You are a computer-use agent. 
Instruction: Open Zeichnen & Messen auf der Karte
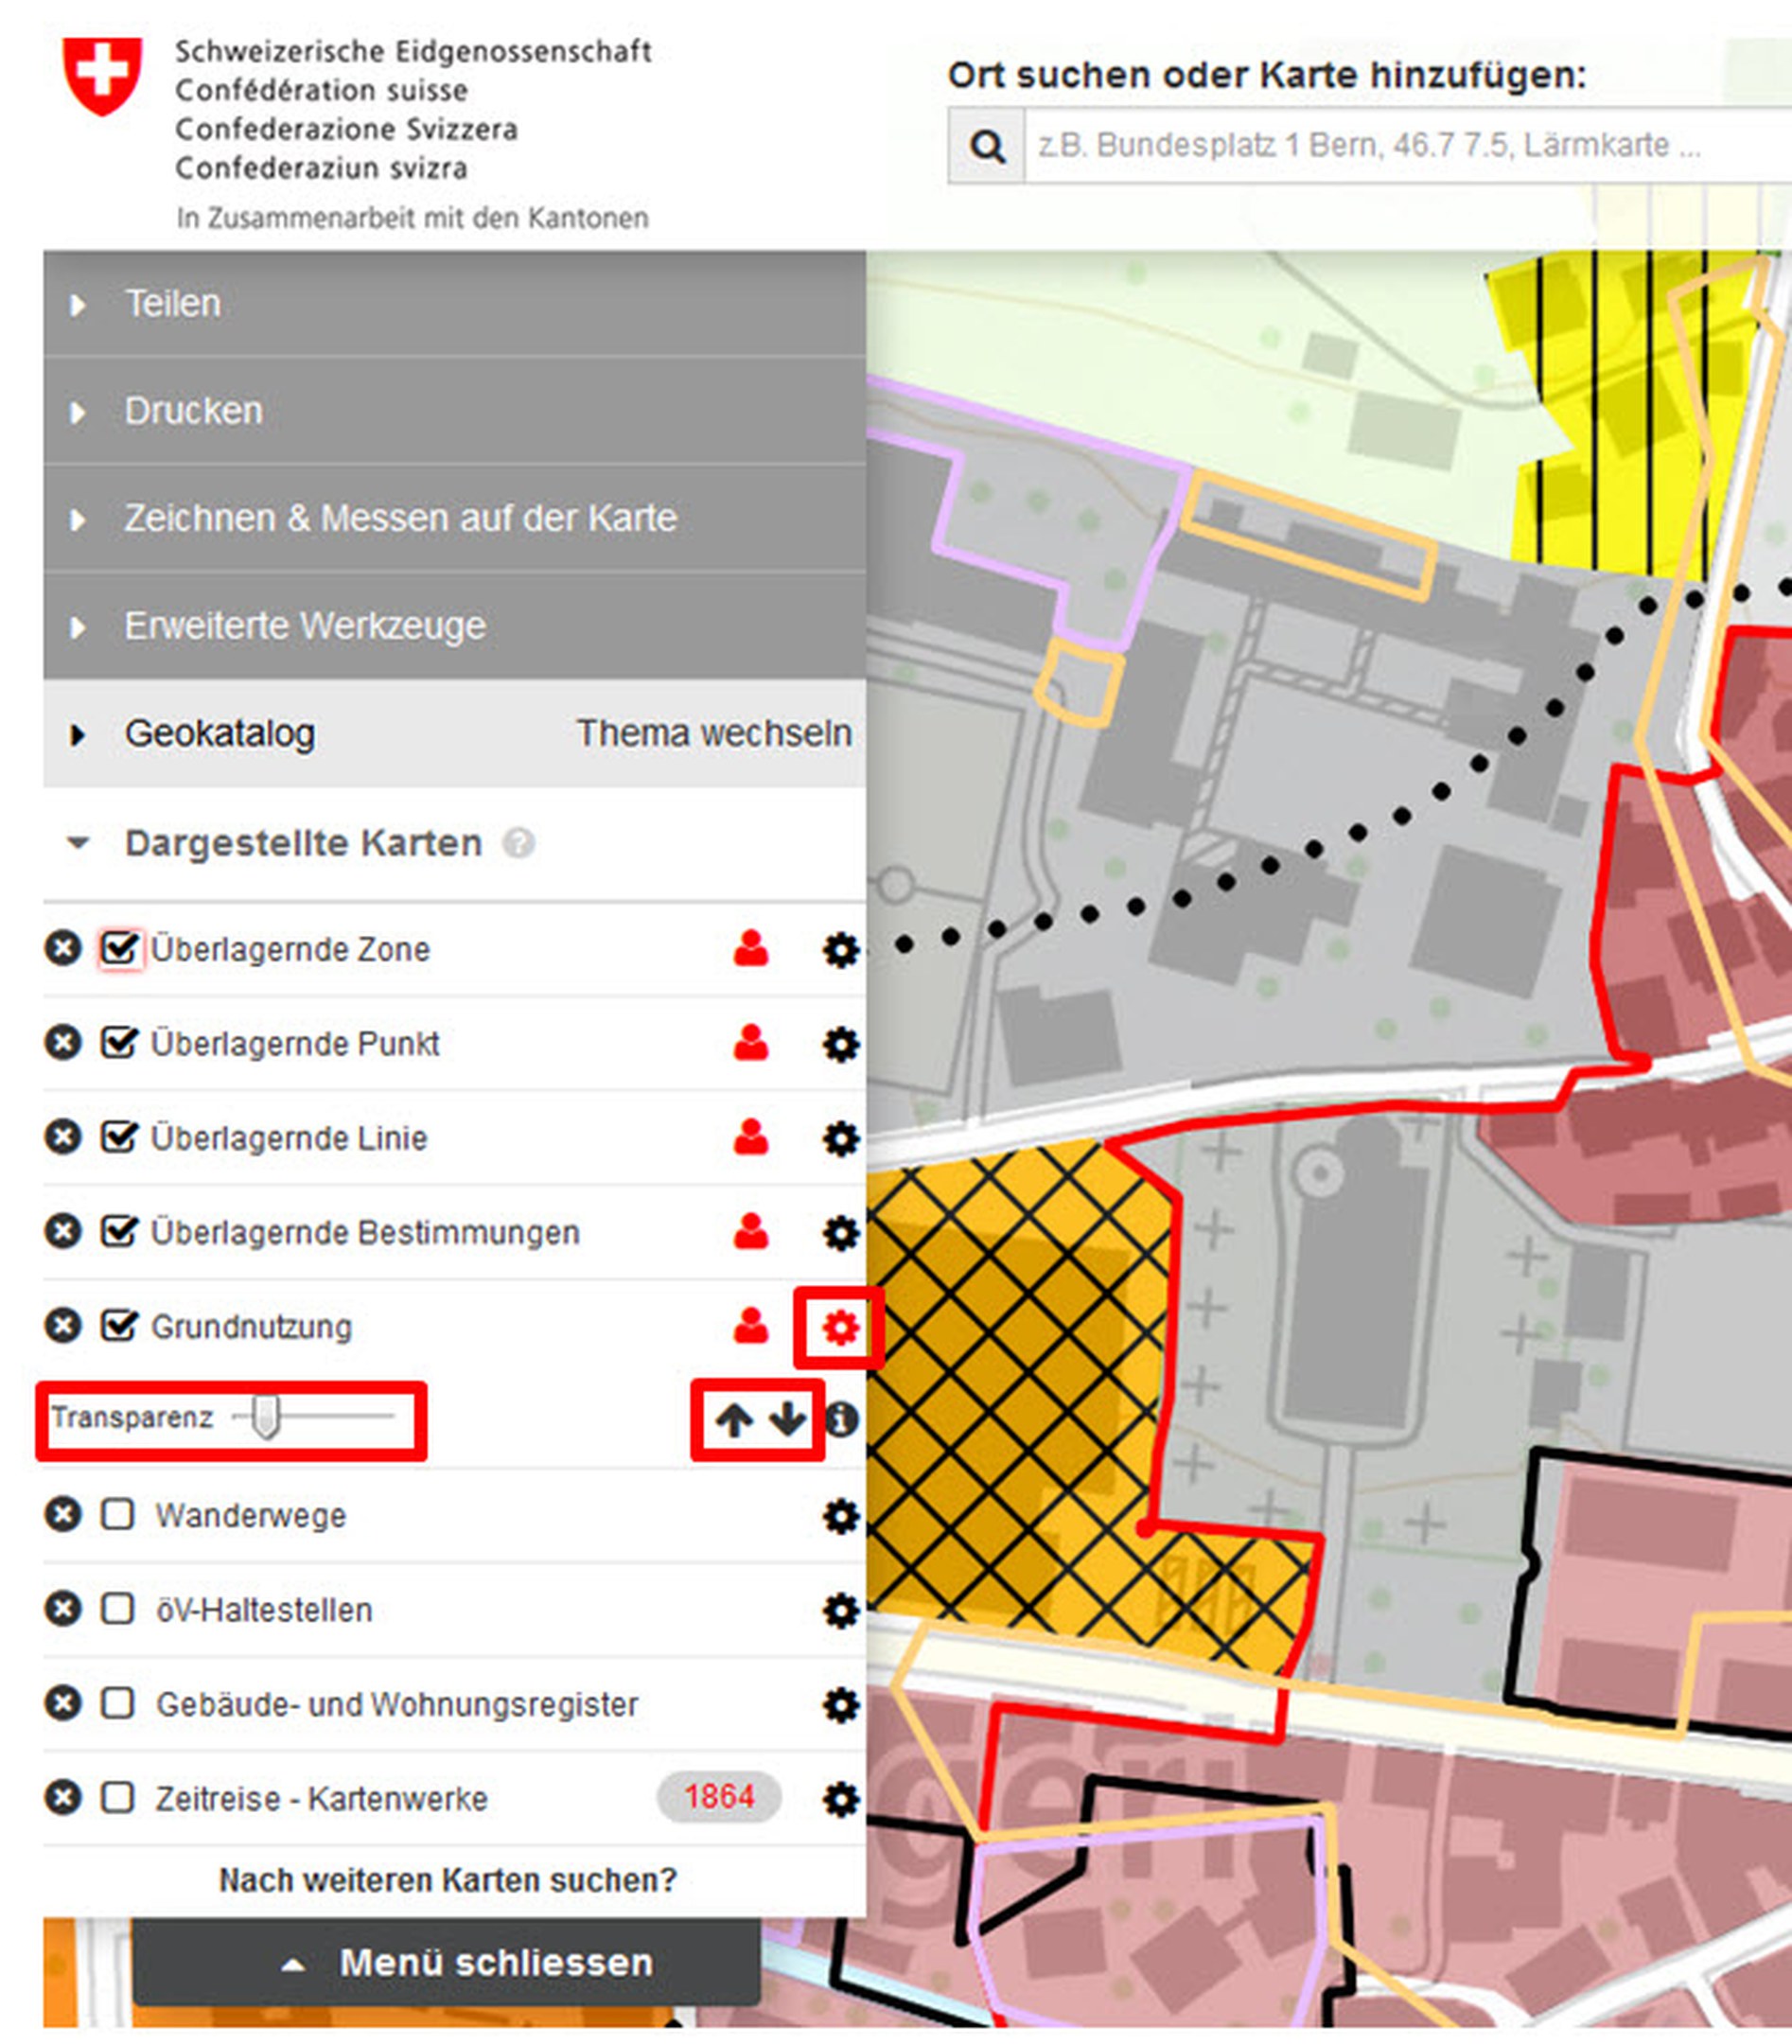pos(400,518)
